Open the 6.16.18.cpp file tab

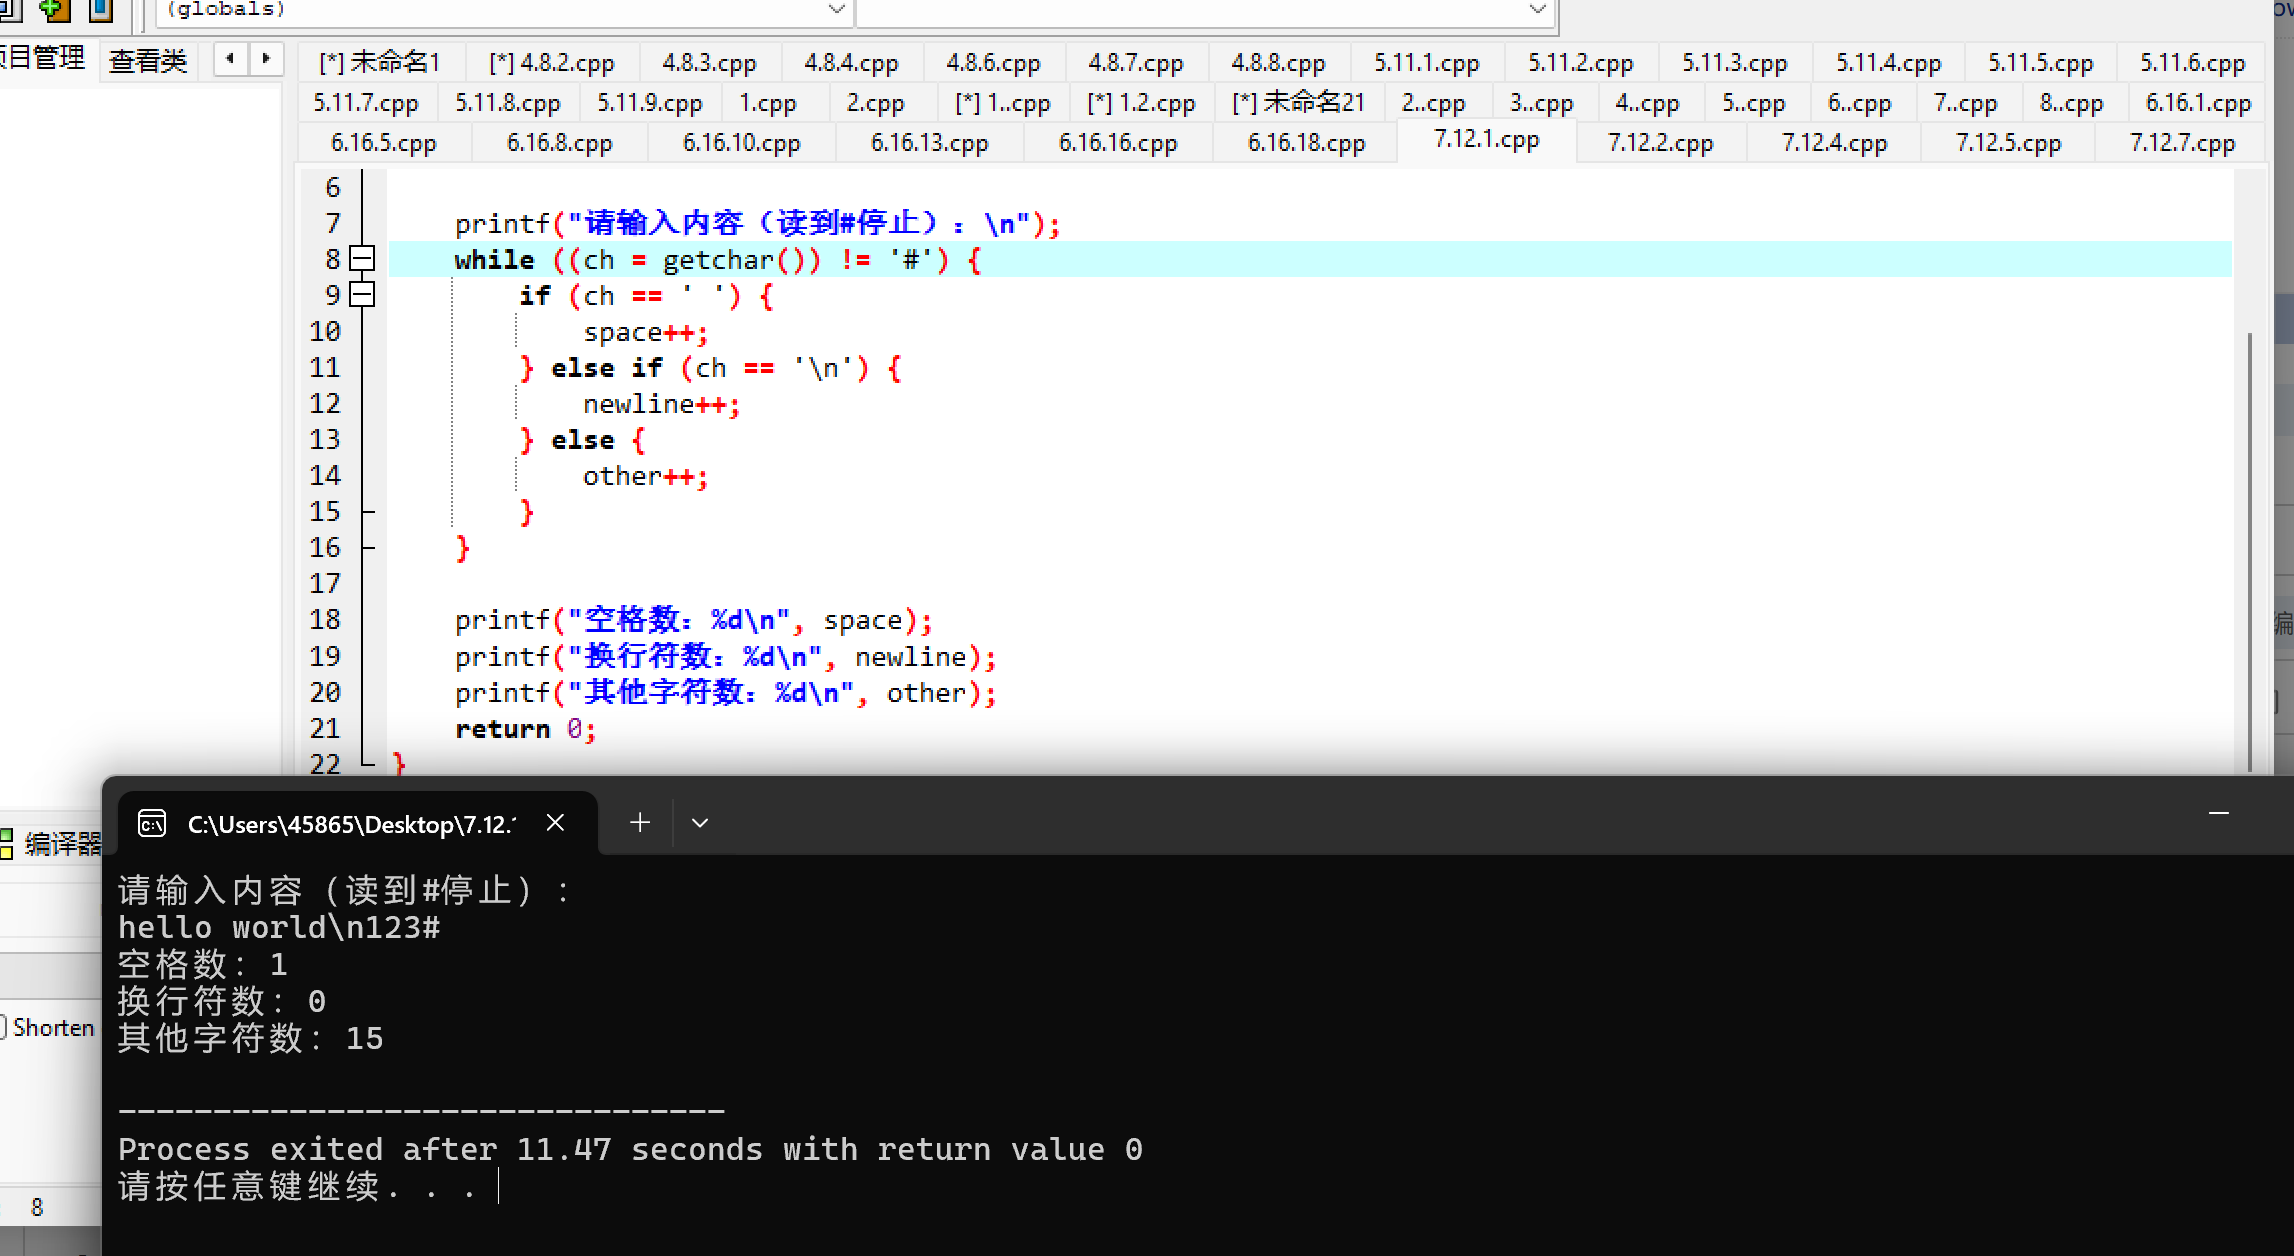click(1306, 143)
